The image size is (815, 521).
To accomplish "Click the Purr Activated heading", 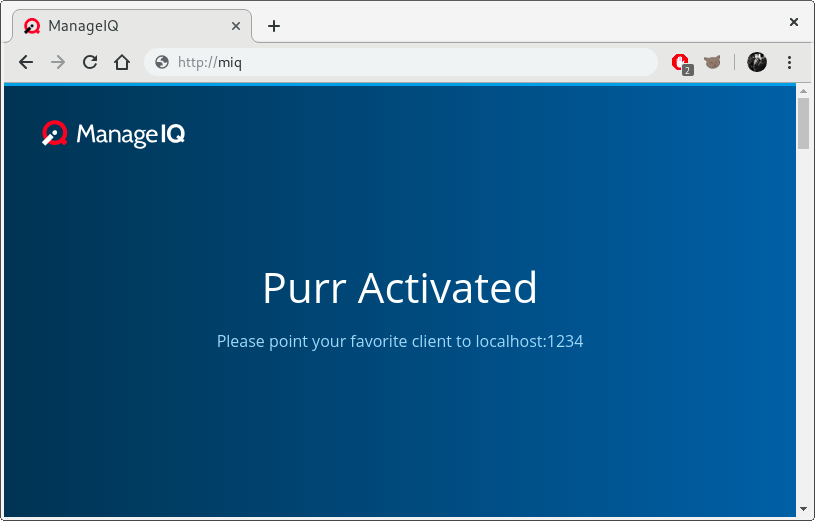I will click(x=399, y=288).
